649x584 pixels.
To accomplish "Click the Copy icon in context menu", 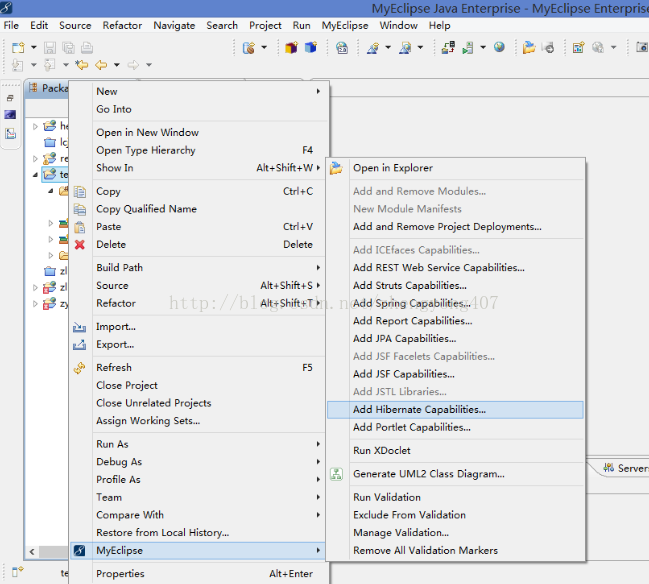I will [x=79, y=192].
